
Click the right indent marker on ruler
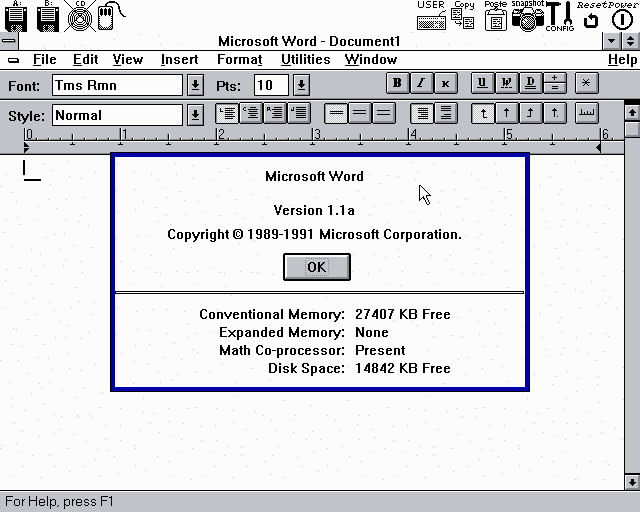pos(598,147)
